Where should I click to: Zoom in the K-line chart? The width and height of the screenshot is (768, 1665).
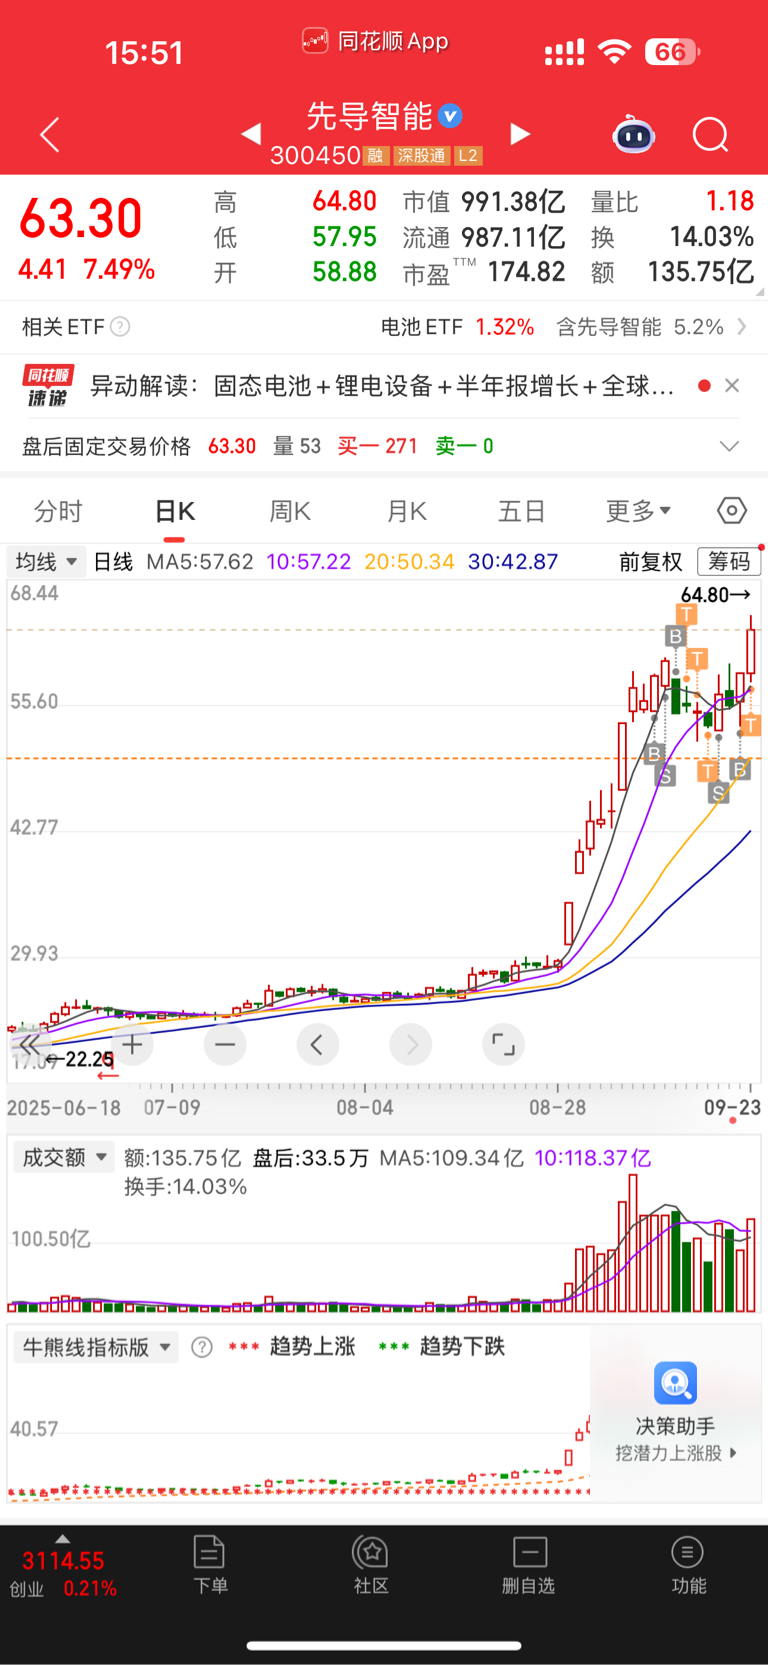point(132,1045)
